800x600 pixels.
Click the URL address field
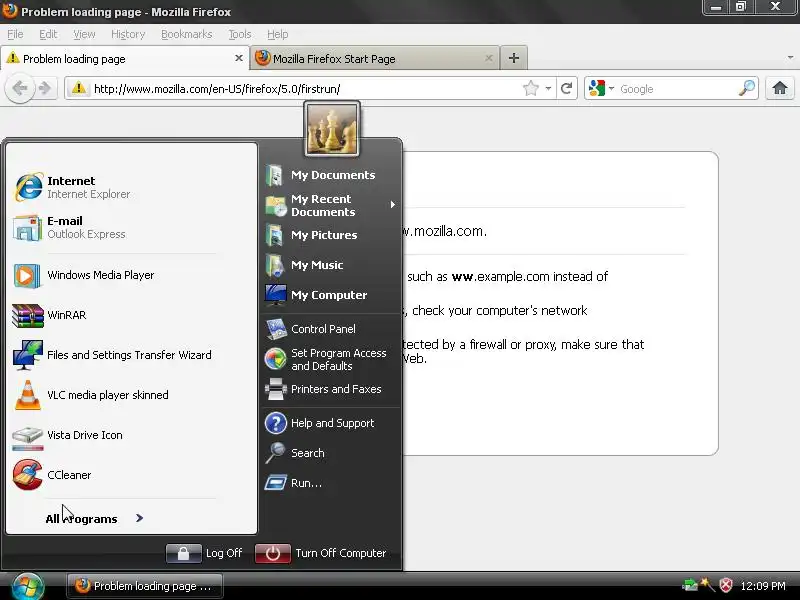pos(306,88)
